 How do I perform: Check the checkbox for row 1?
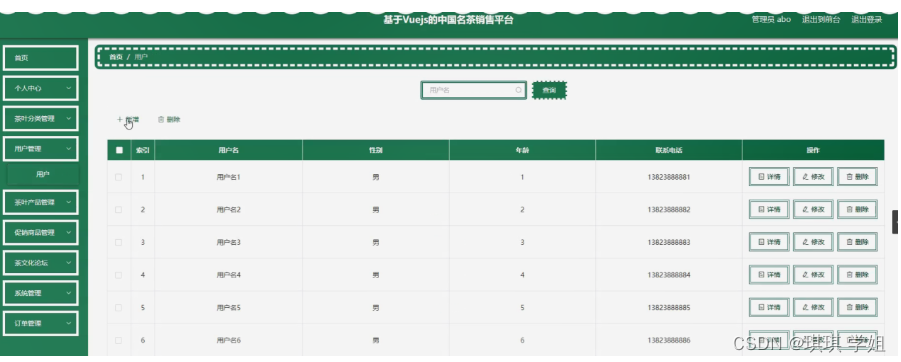pyautogui.click(x=119, y=177)
